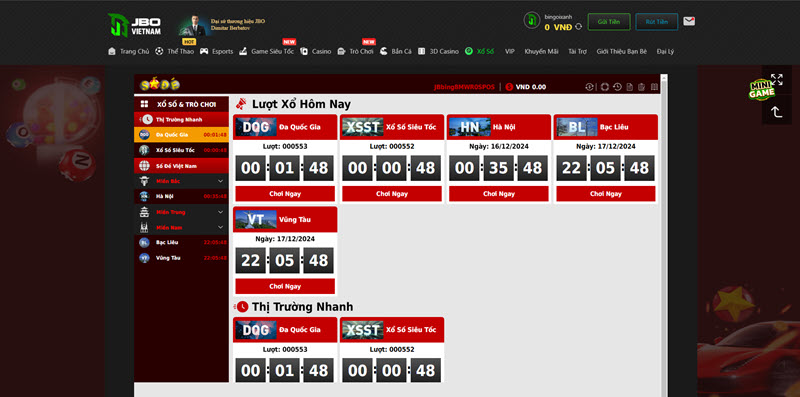Screen dimensions: 800x397
Task: Toggle fullscreen with the expand arrows icon
Action: (x=777, y=80)
